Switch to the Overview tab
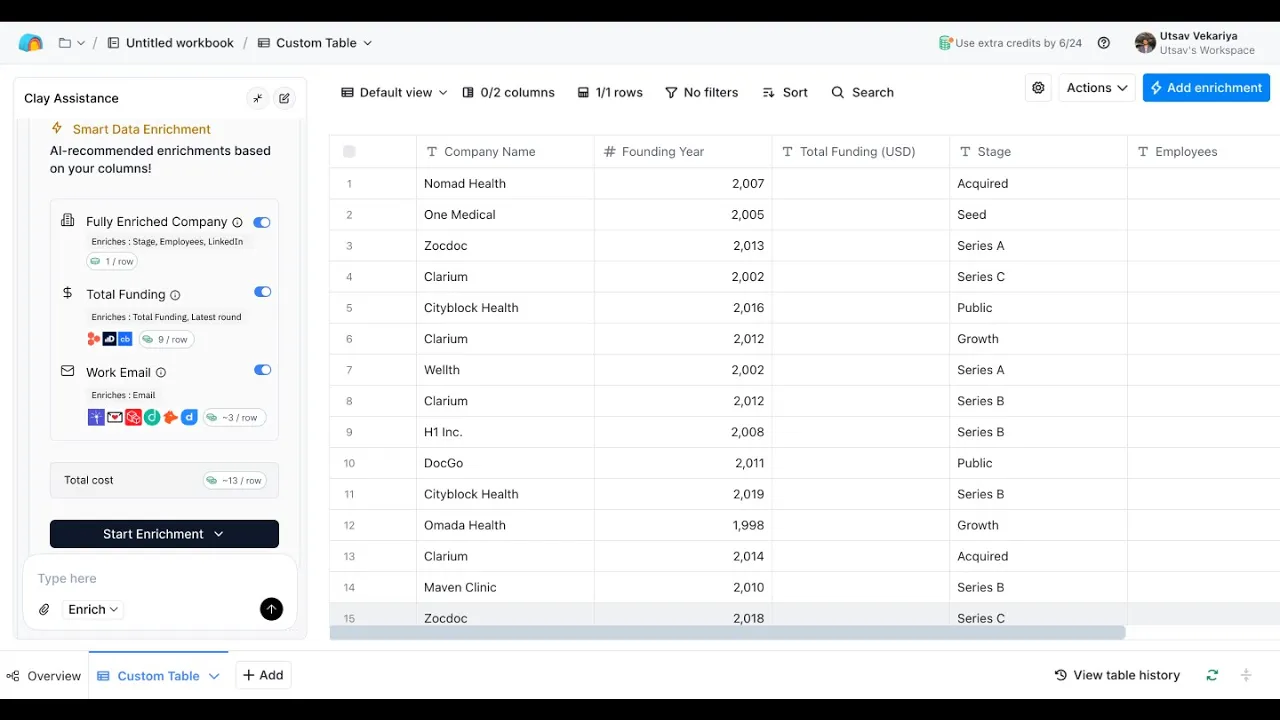Screen dimensions: 1280x720 point(44,676)
